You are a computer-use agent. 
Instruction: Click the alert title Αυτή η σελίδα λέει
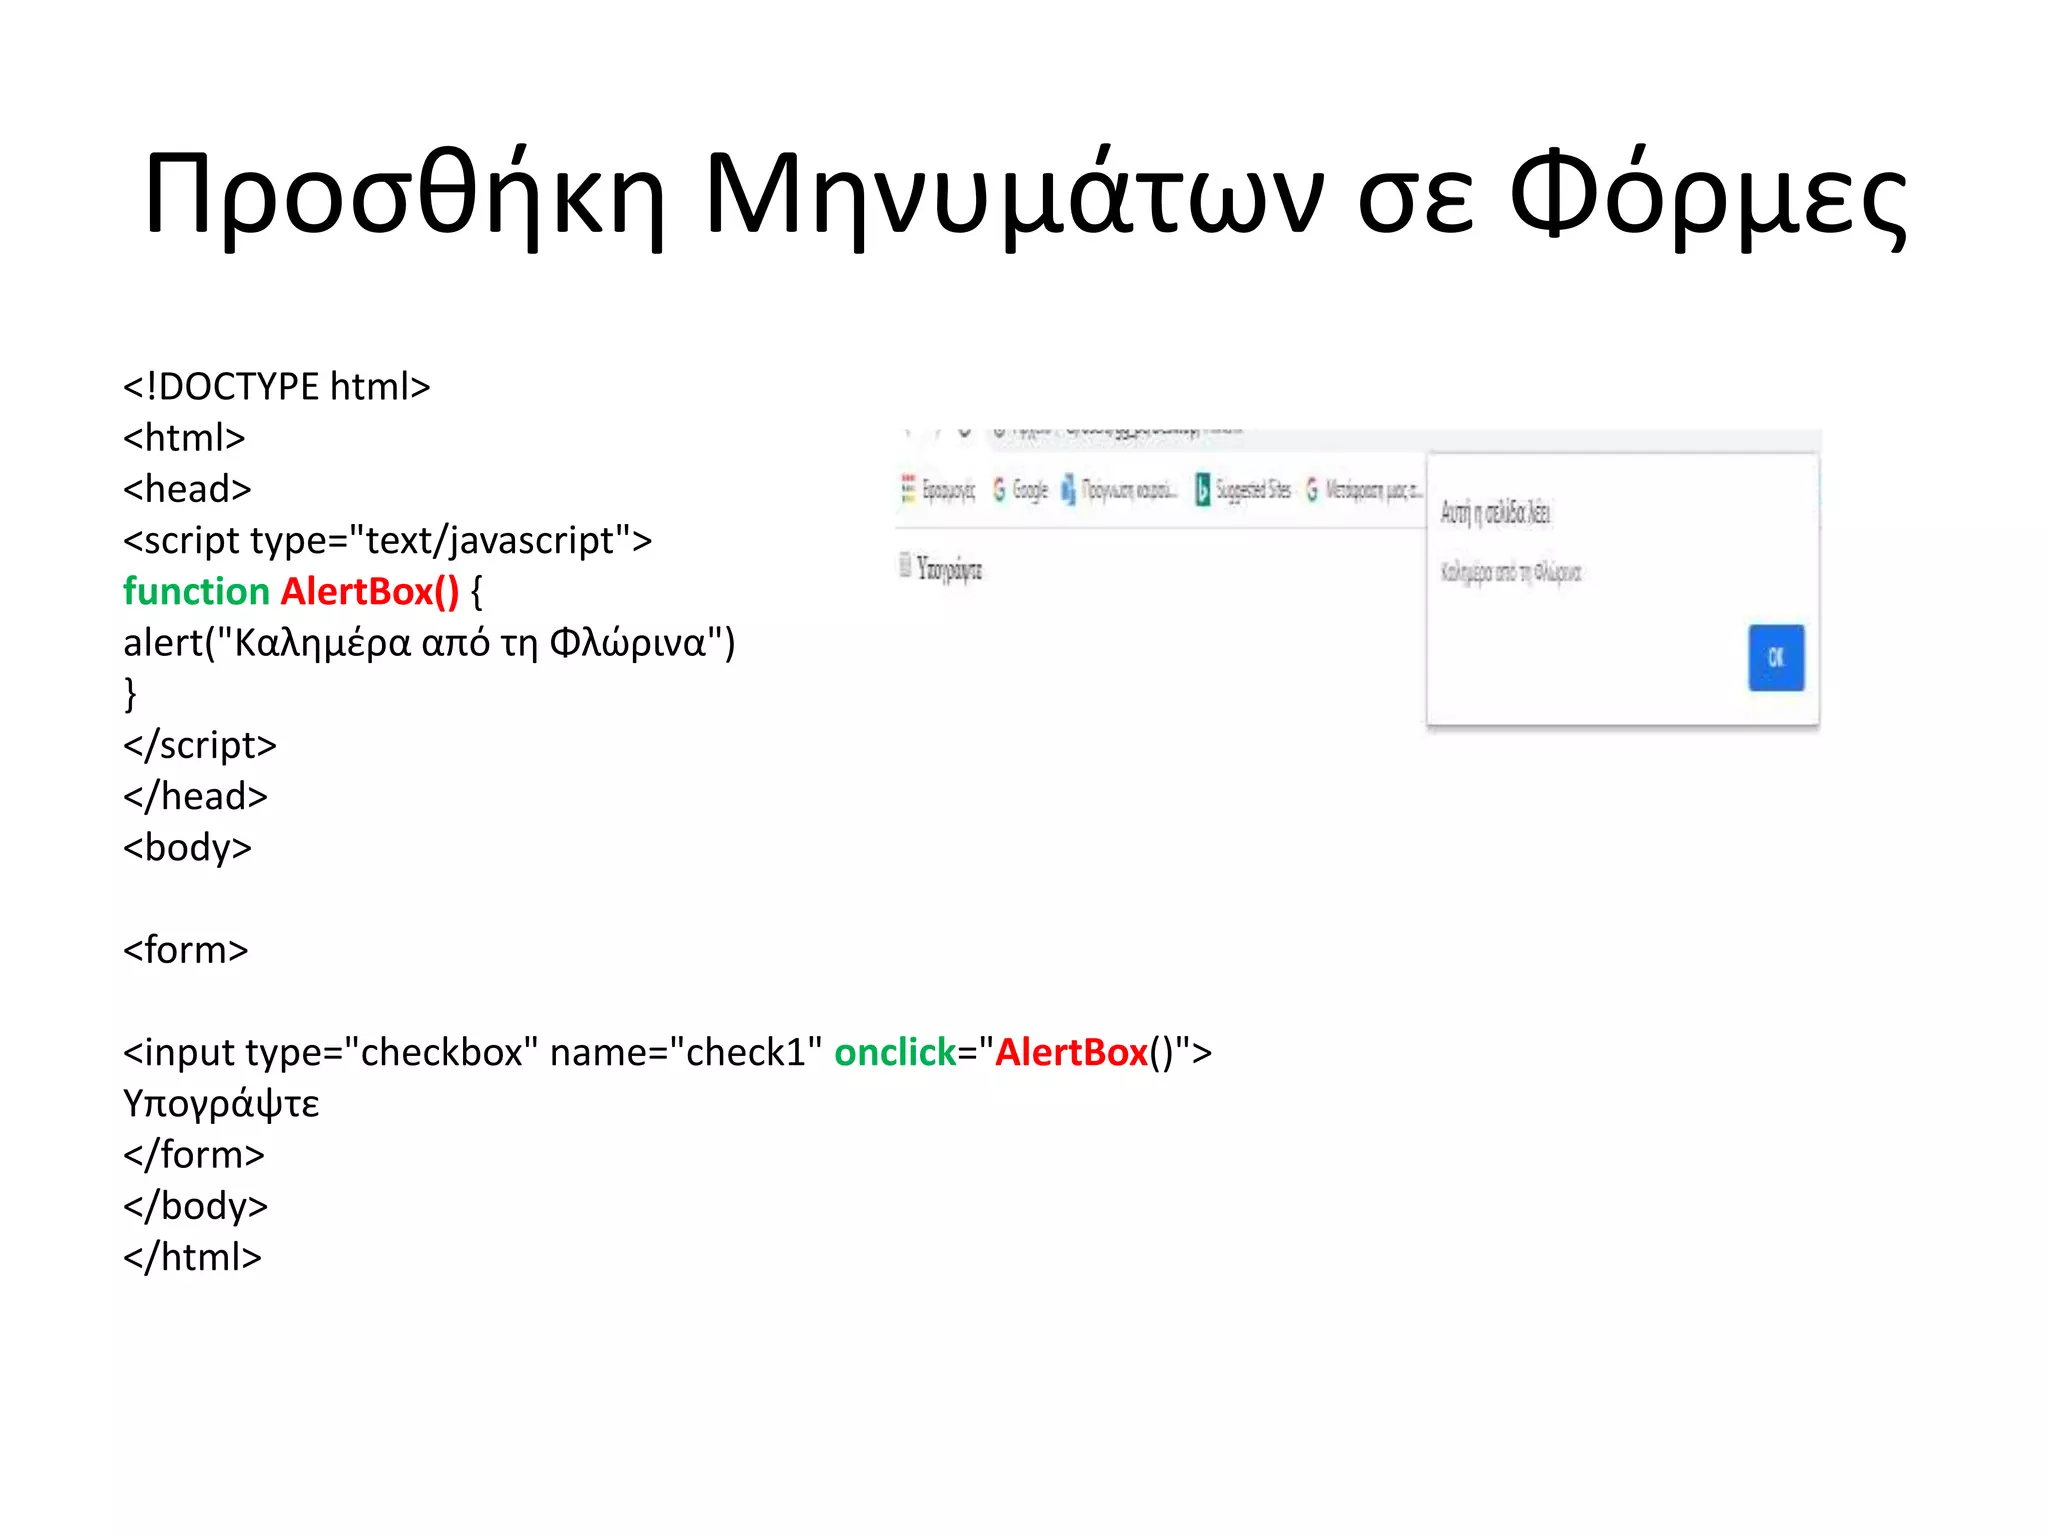1495,513
